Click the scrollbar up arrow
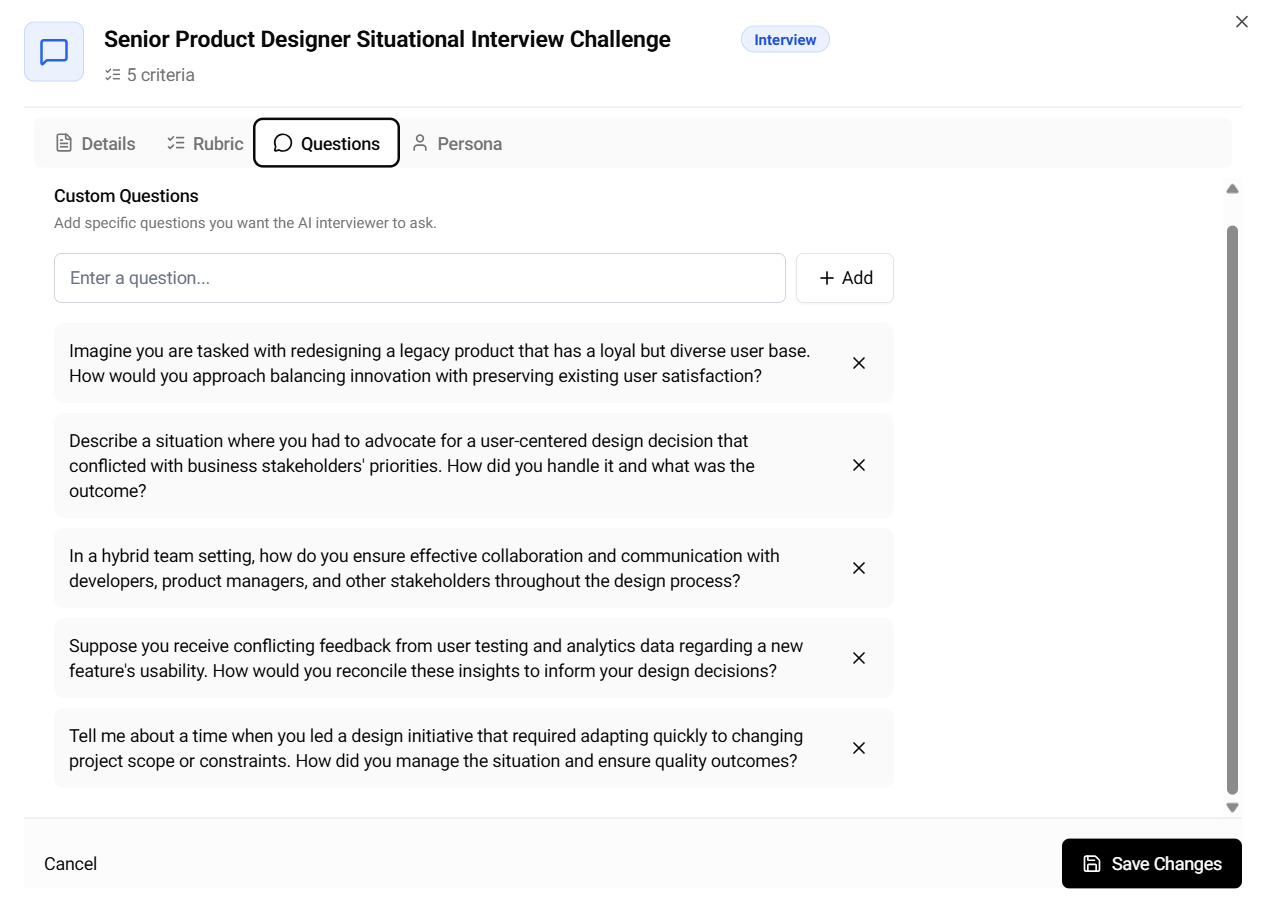The width and height of the screenshot is (1264, 907). (x=1232, y=189)
